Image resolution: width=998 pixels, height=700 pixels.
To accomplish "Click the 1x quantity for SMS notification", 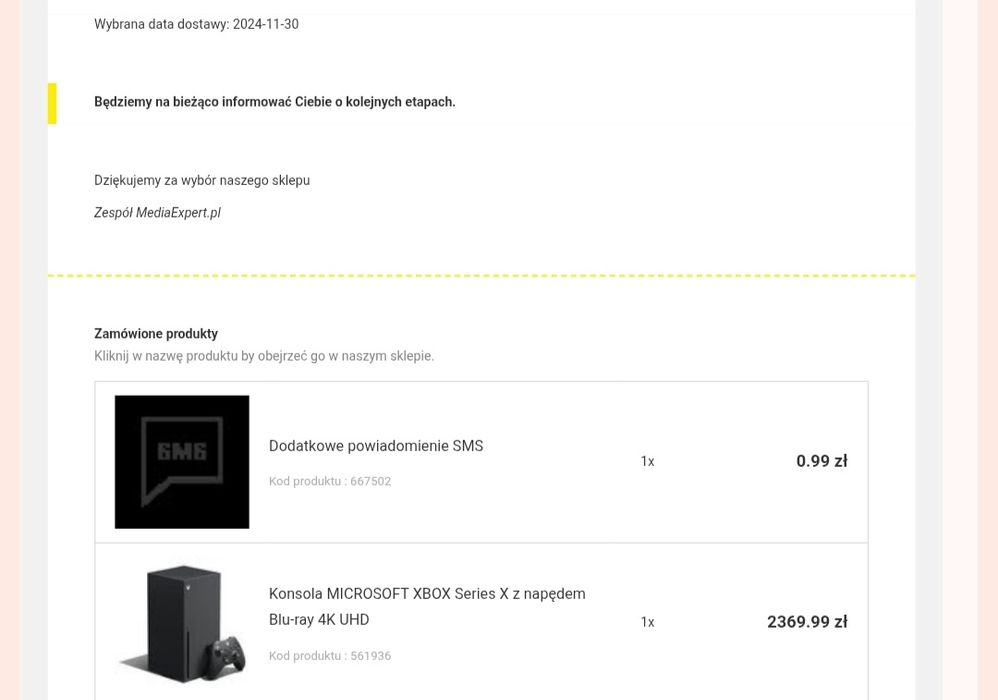I will tap(647, 461).
